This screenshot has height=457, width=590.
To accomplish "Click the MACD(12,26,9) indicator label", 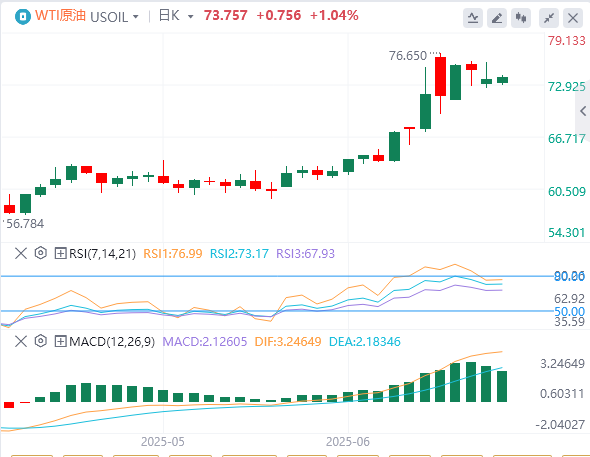I will [112, 342].
